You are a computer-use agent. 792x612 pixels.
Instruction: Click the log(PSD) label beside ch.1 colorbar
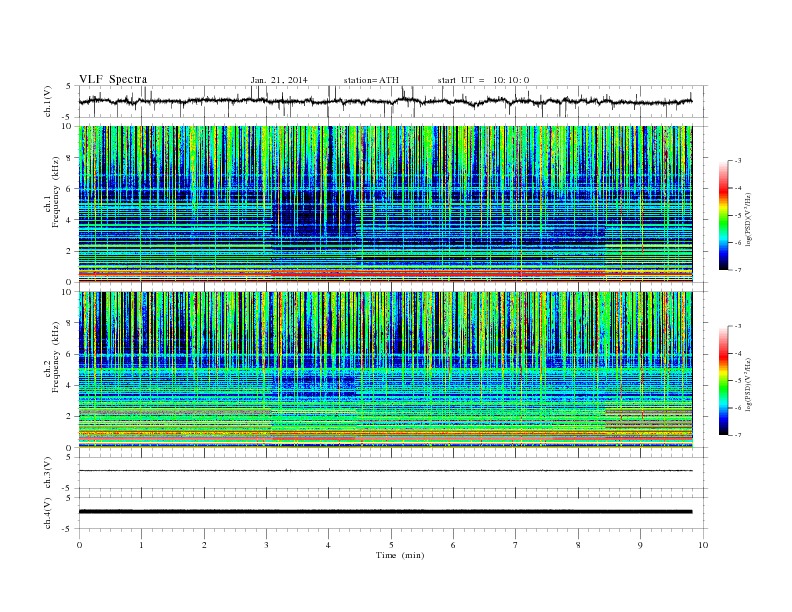click(748, 220)
